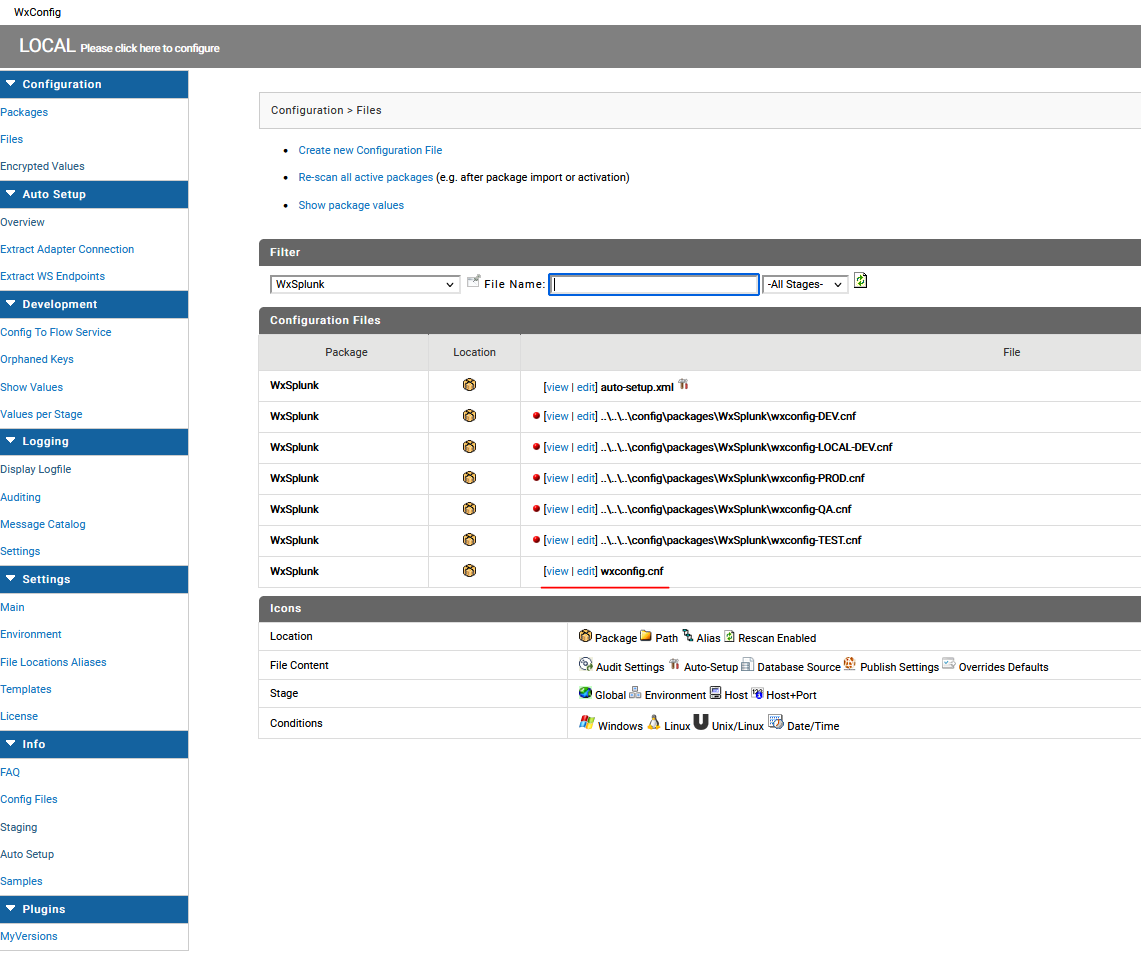This screenshot has width=1141, height=963.
Task: Open Orphaned Keys in the Development section
Action: [37, 359]
